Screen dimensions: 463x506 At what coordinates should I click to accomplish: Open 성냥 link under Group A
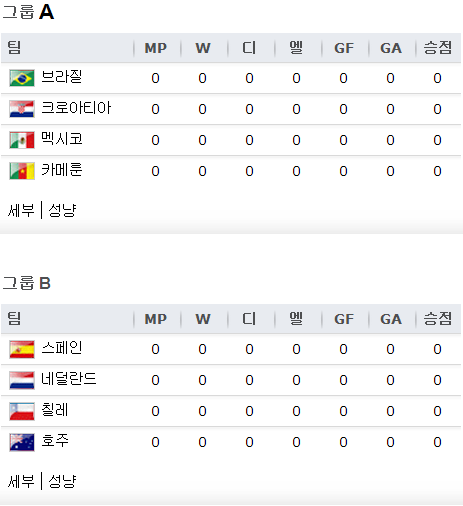(62, 210)
